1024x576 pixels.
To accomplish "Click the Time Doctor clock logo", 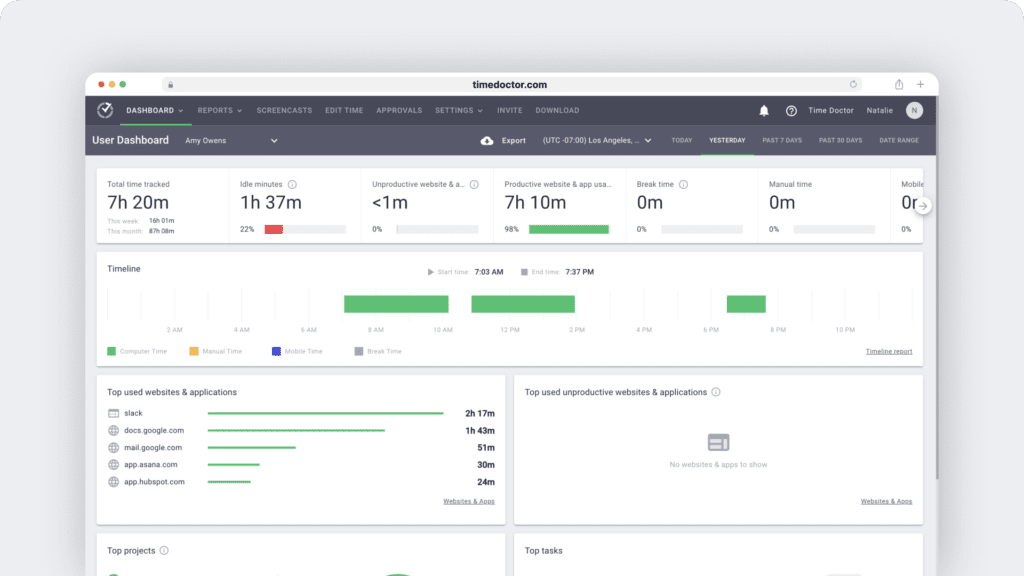I will [x=105, y=111].
